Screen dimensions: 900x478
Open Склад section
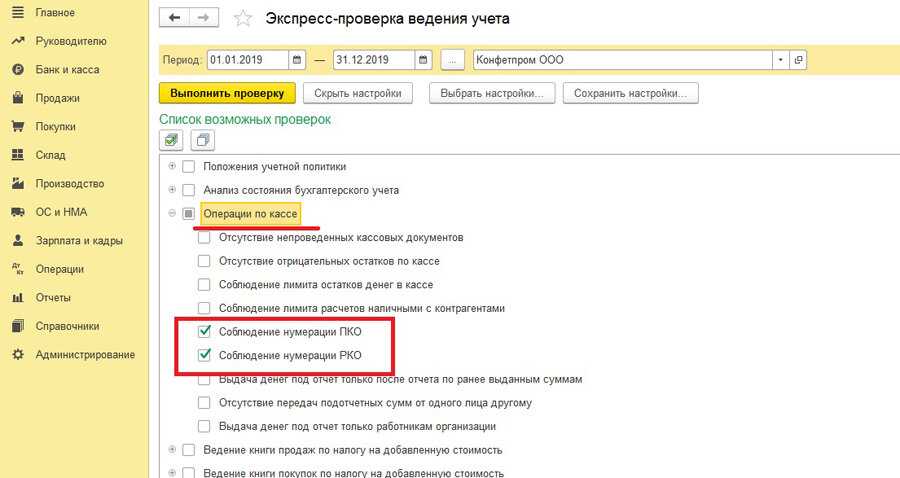tap(51, 155)
